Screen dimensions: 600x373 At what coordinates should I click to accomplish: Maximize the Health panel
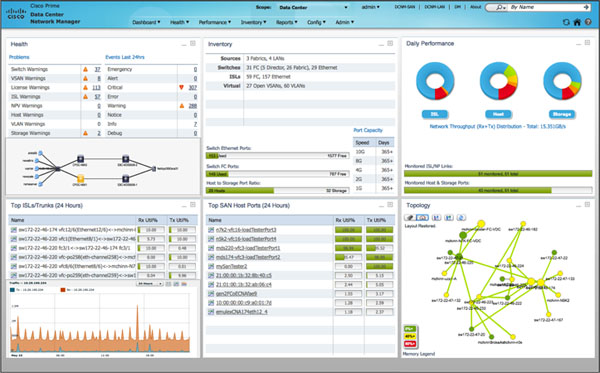coord(193,44)
